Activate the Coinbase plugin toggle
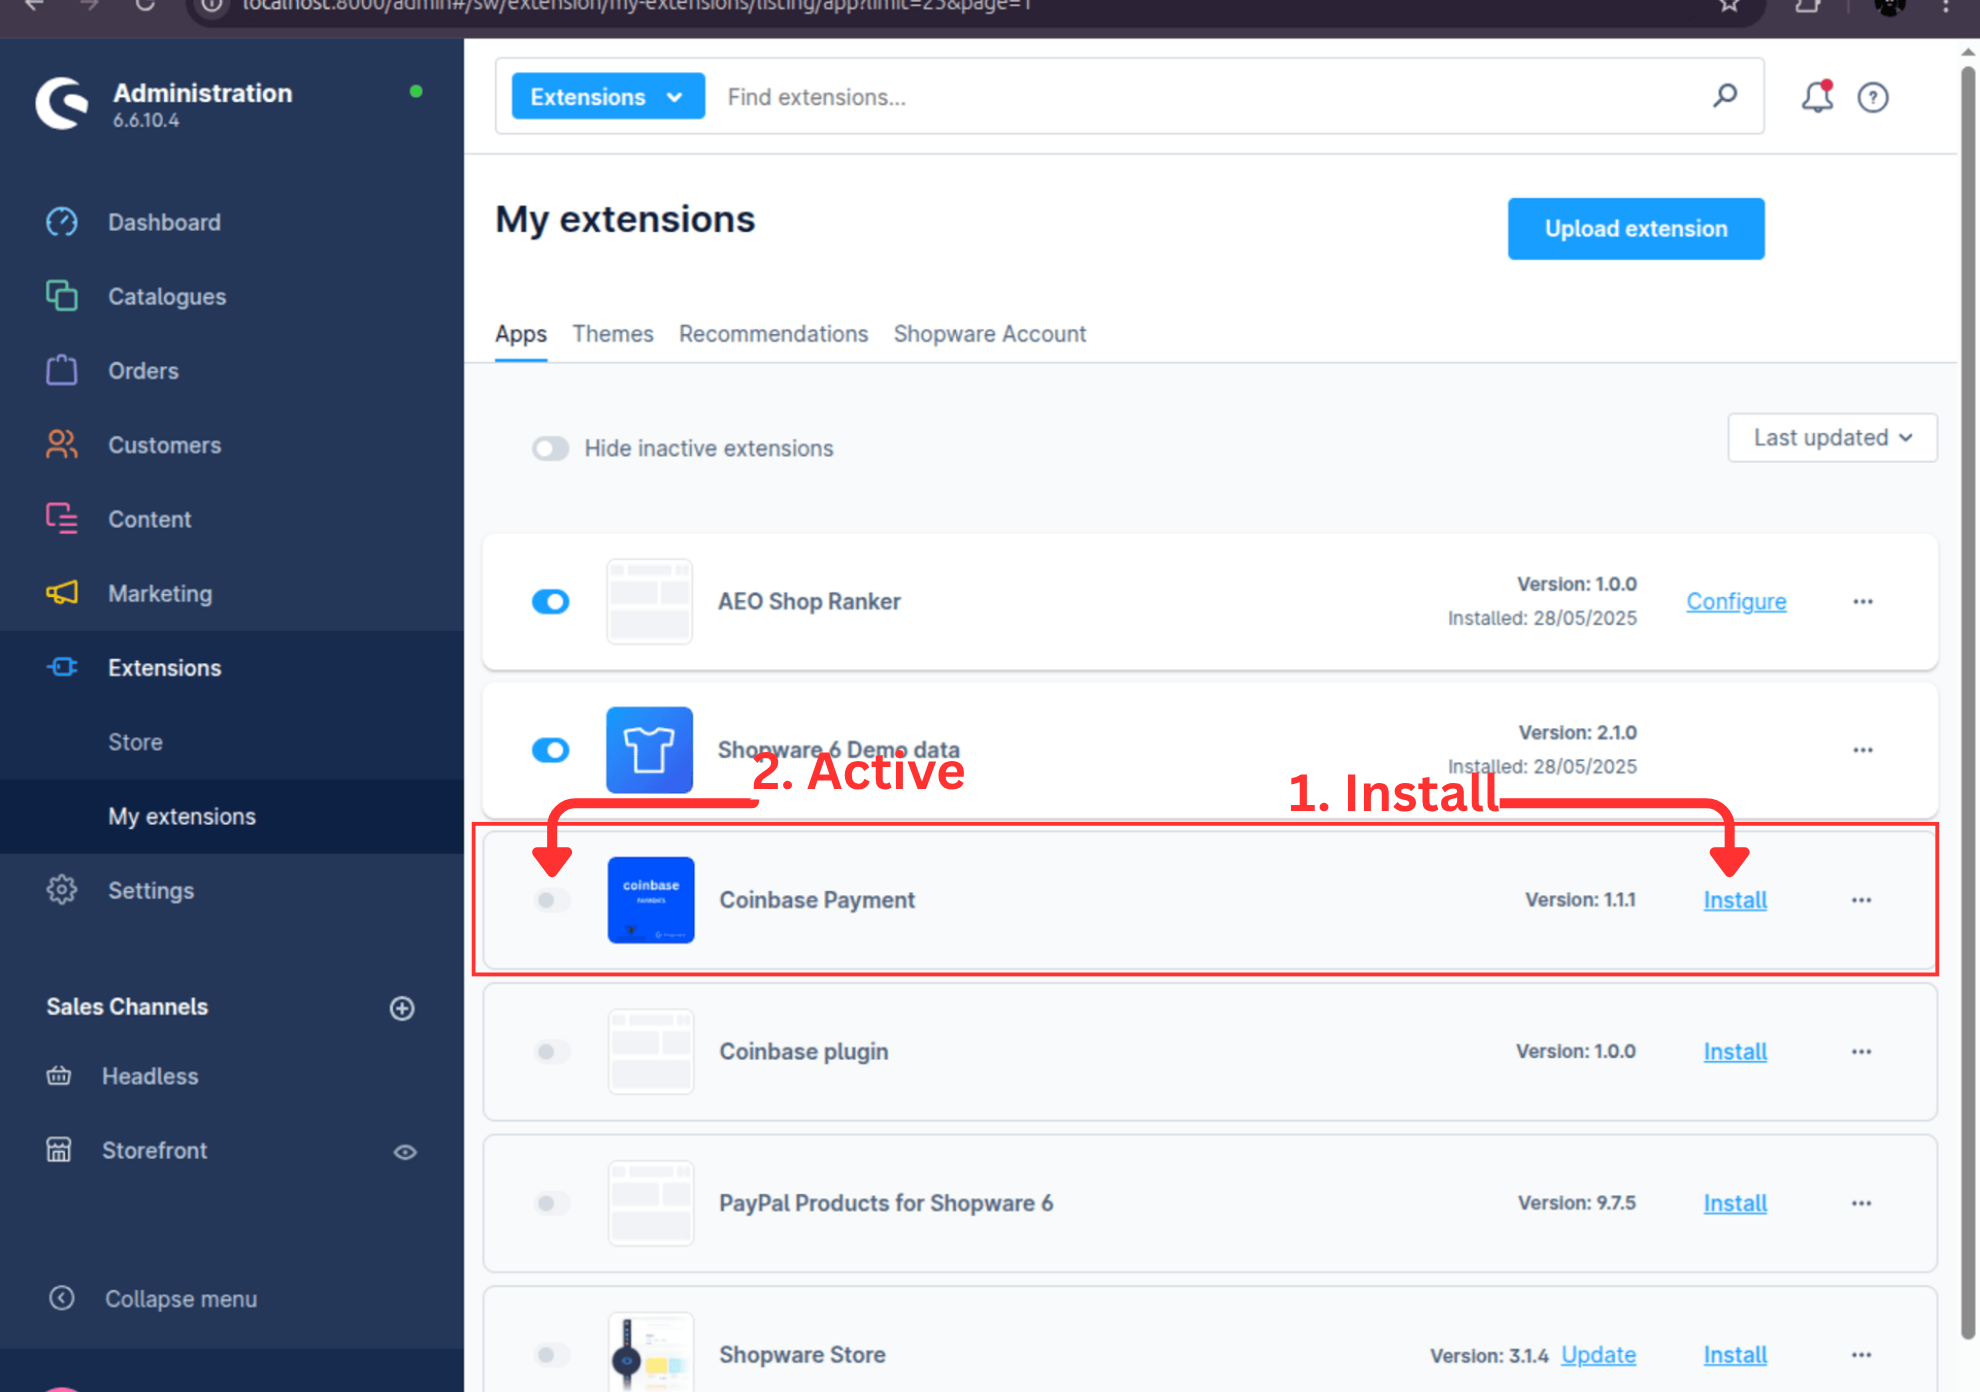Image resolution: width=1980 pixels, height=1392 pixels. click(x=552, y=1052)
